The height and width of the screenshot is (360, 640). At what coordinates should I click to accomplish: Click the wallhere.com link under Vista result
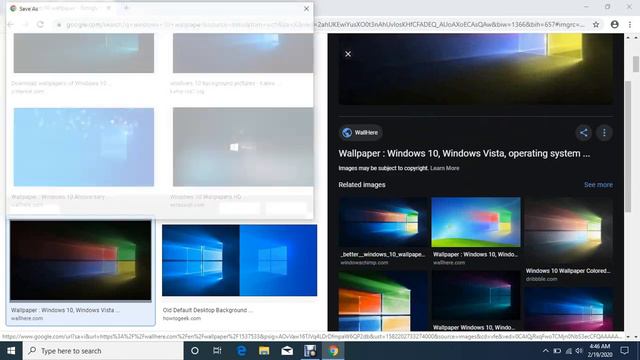tap(27, 318)
